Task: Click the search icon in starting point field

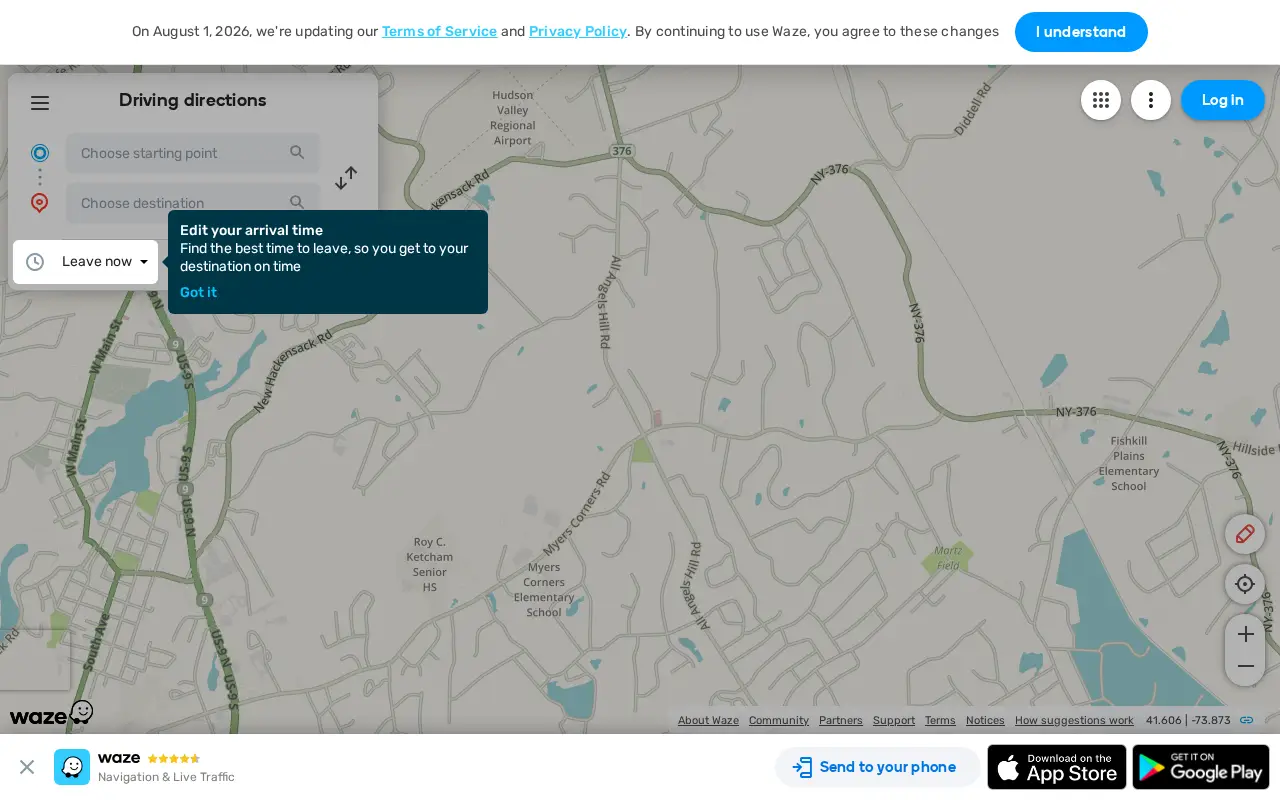Action: [x=297, y=152]
